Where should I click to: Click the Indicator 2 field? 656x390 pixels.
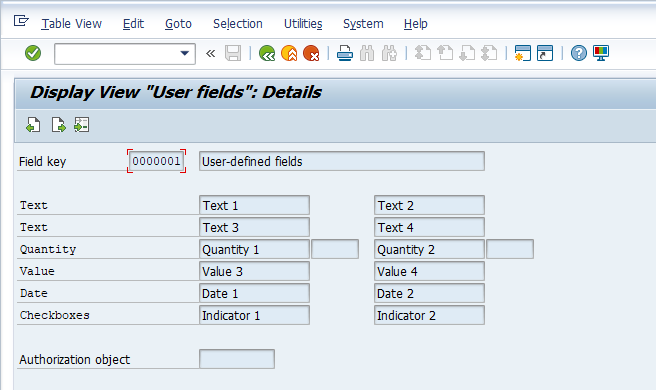pyautogui.click(x=429, y=315)
